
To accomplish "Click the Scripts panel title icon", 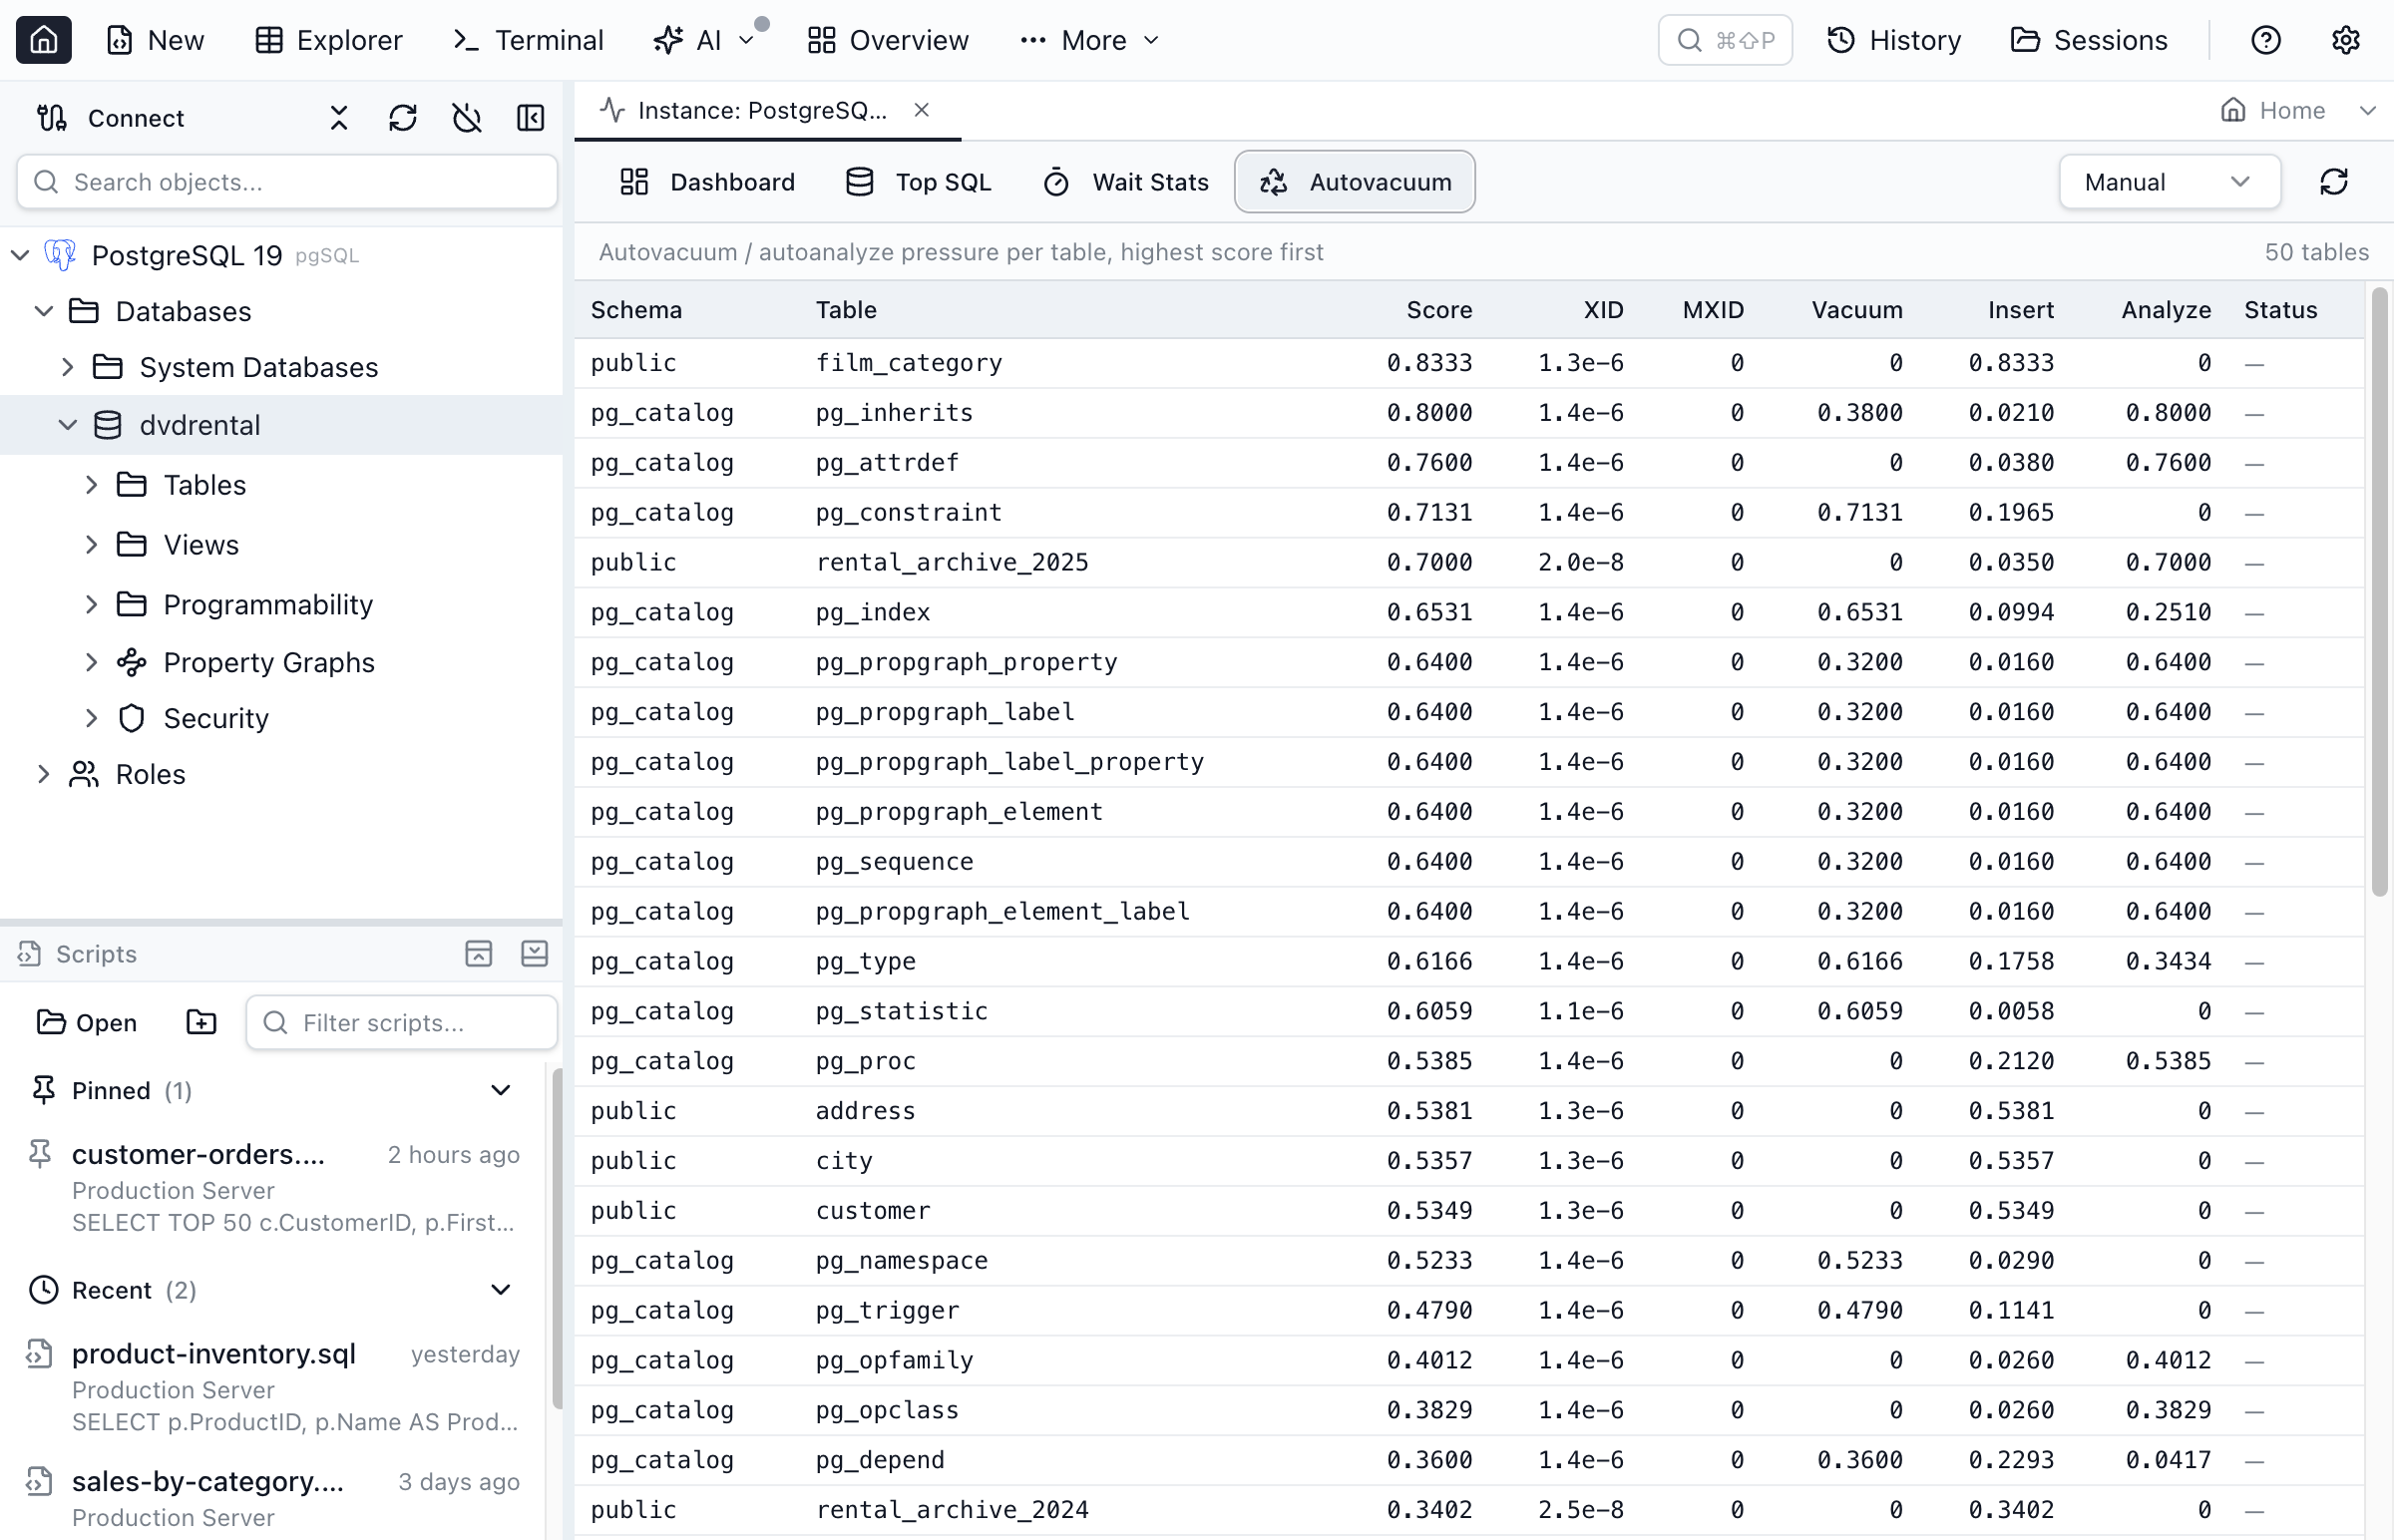I will tap(30, 954).
